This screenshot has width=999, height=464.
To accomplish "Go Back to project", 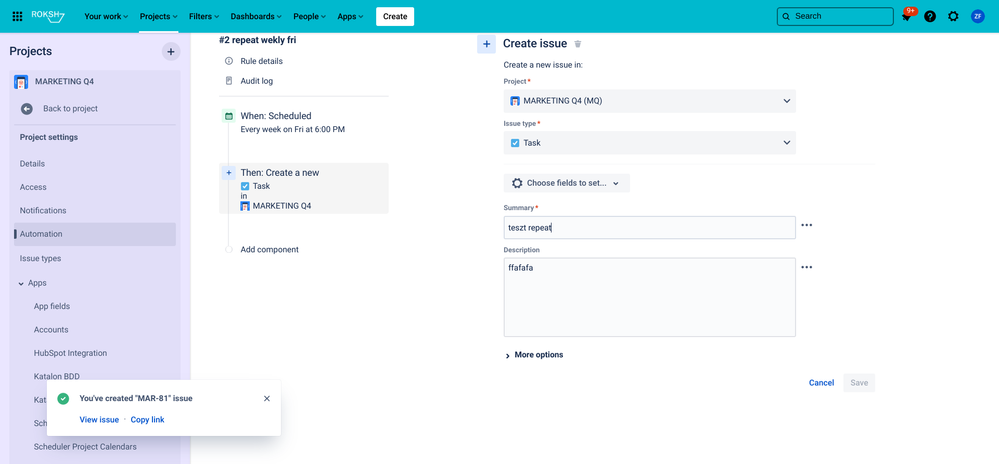I will click(x=70, y=108).
